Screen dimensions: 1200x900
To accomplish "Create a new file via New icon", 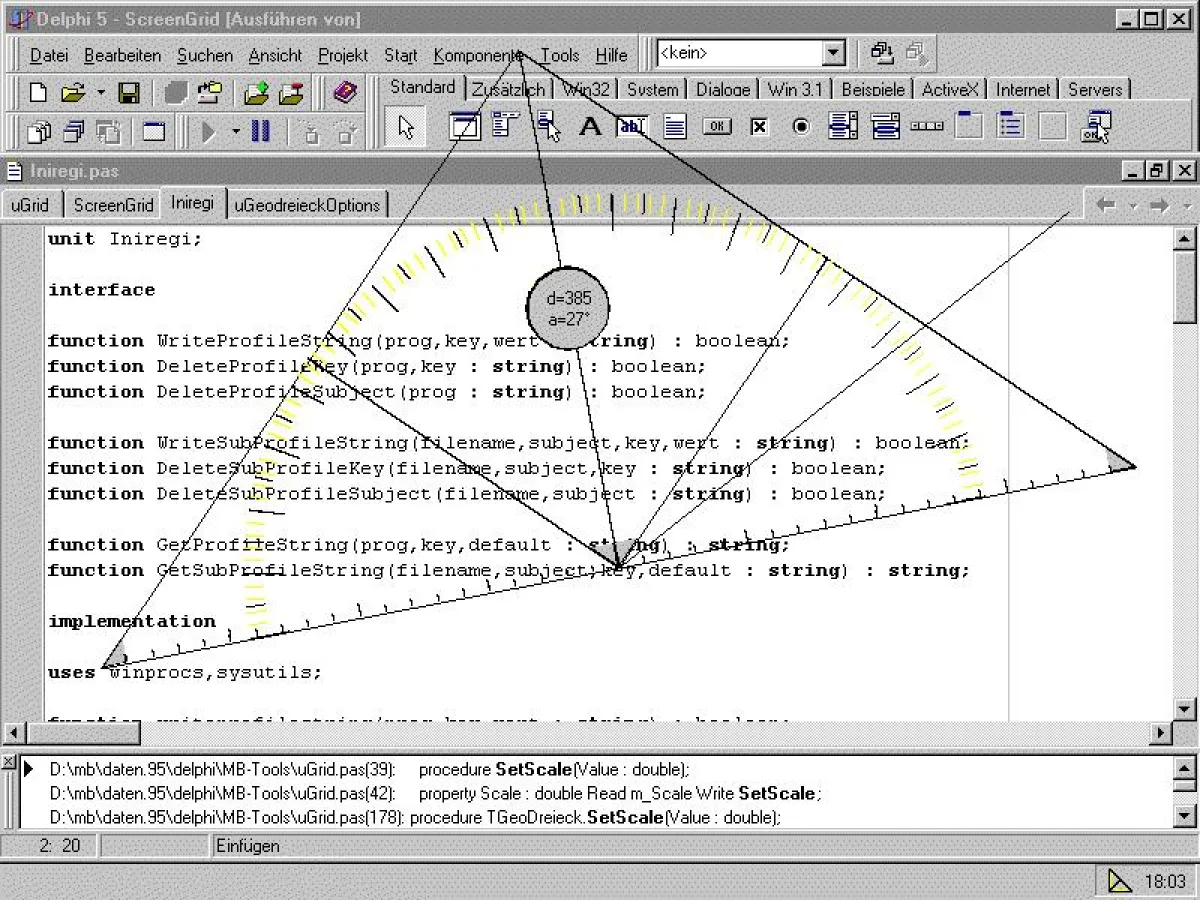I will 38,92.
